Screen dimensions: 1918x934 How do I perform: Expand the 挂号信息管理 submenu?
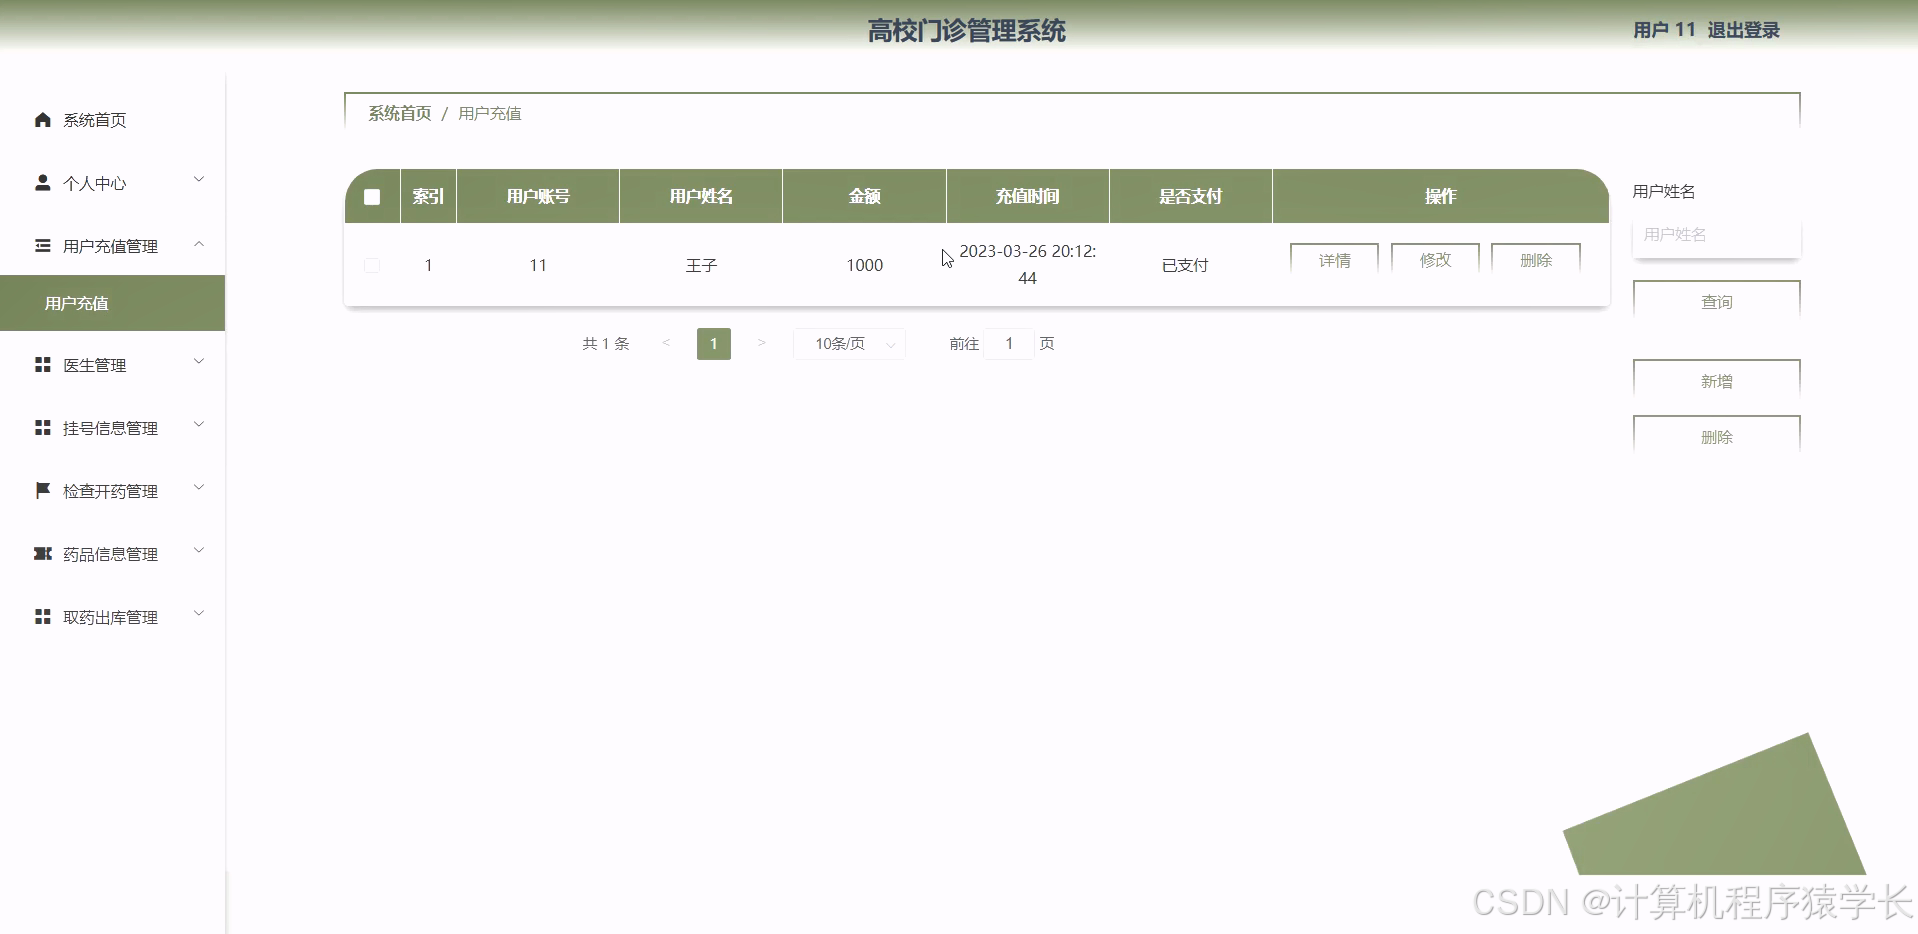199,425
